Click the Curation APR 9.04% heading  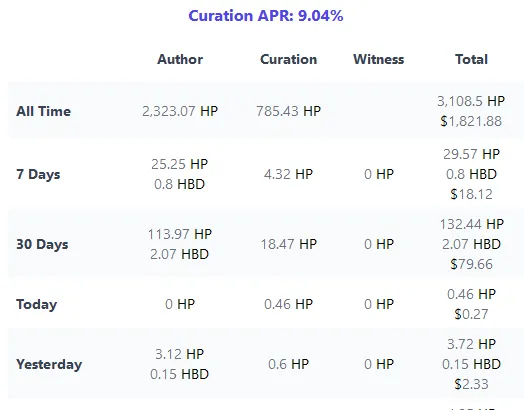point(266,16)
